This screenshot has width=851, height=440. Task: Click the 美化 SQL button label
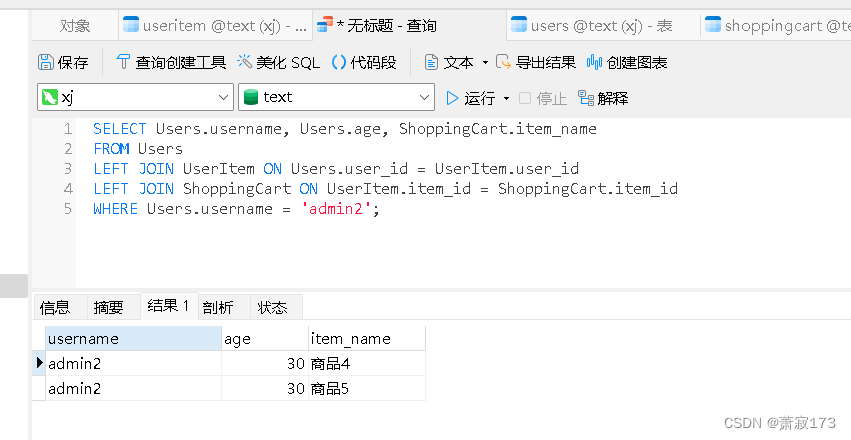(288, 62)
